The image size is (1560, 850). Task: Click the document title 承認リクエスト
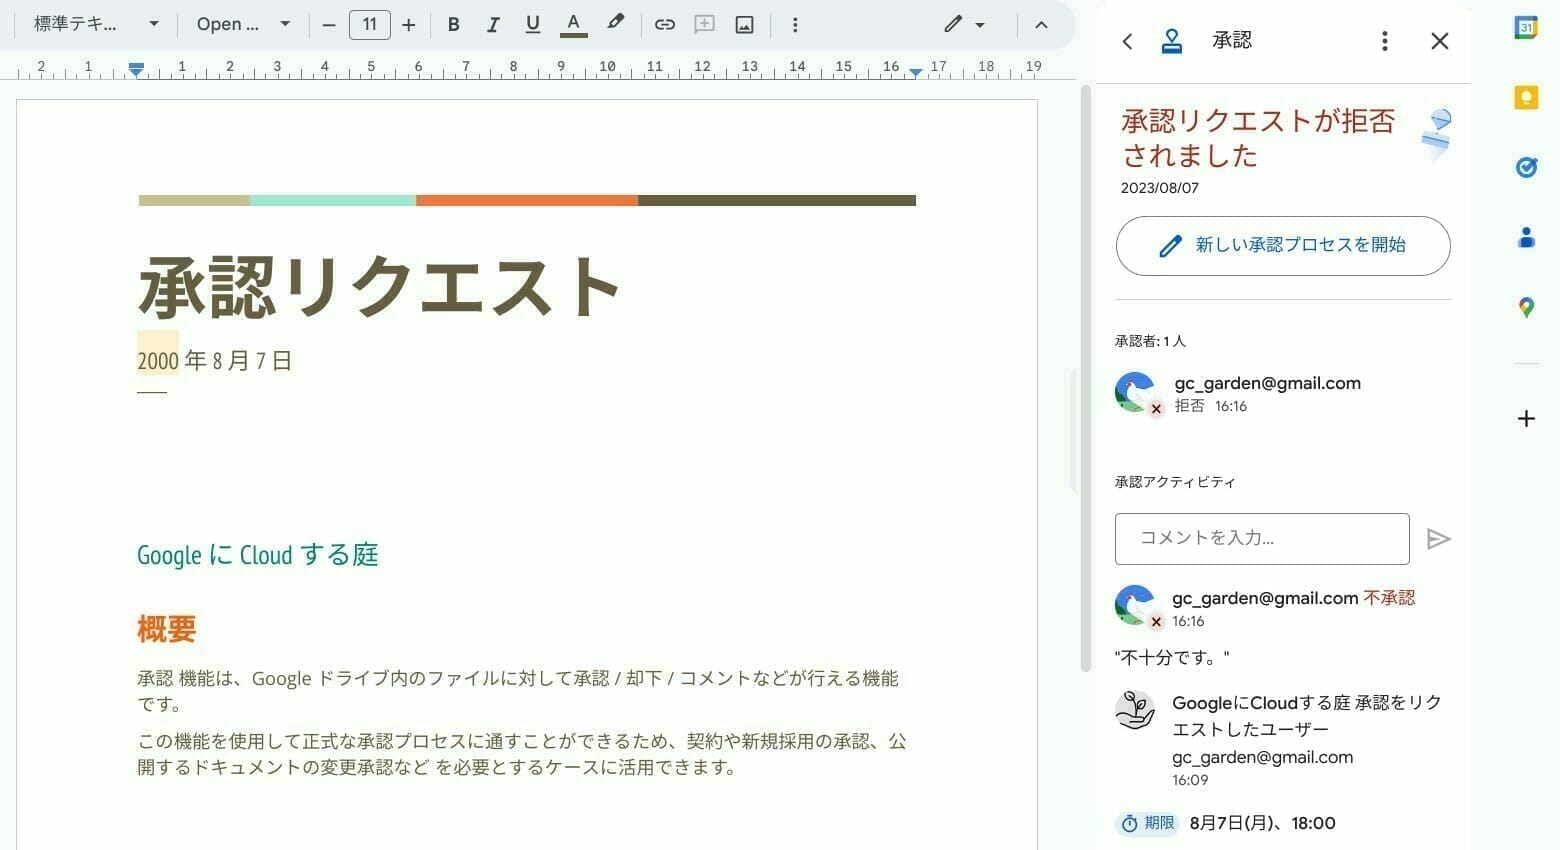pyautogui.click(x=379, y=286)
